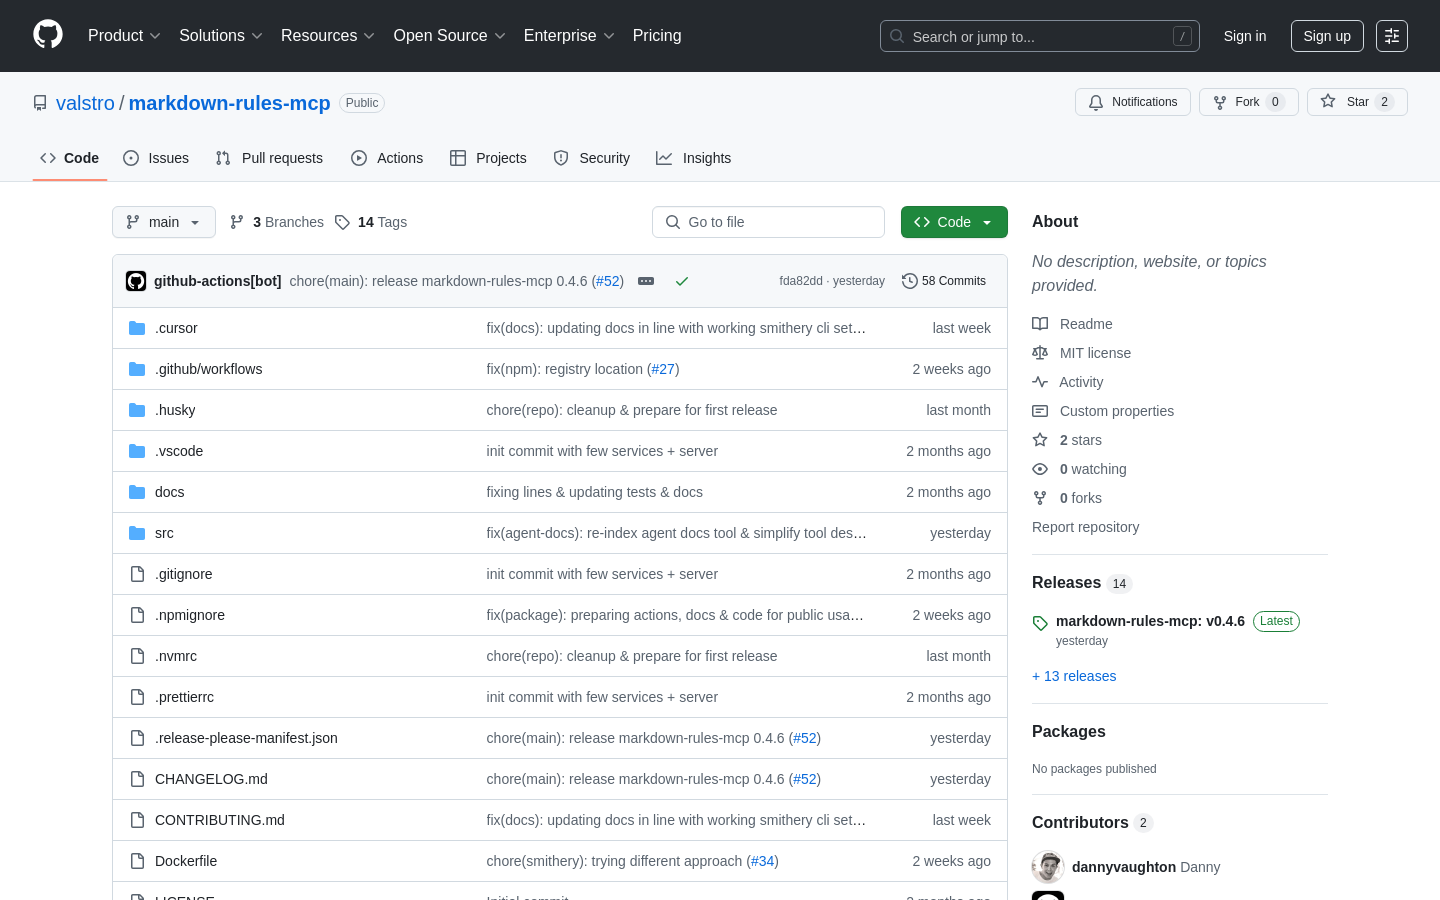Open the .prettierrc file
This screenshot has width=1440, height=900.
pos(184,697)
